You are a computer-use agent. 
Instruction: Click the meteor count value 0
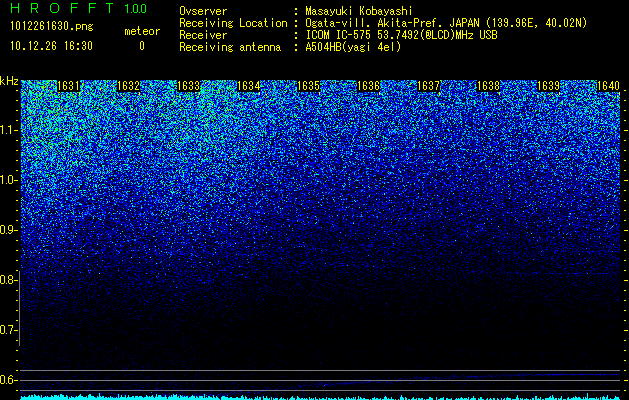click(142, 46)
